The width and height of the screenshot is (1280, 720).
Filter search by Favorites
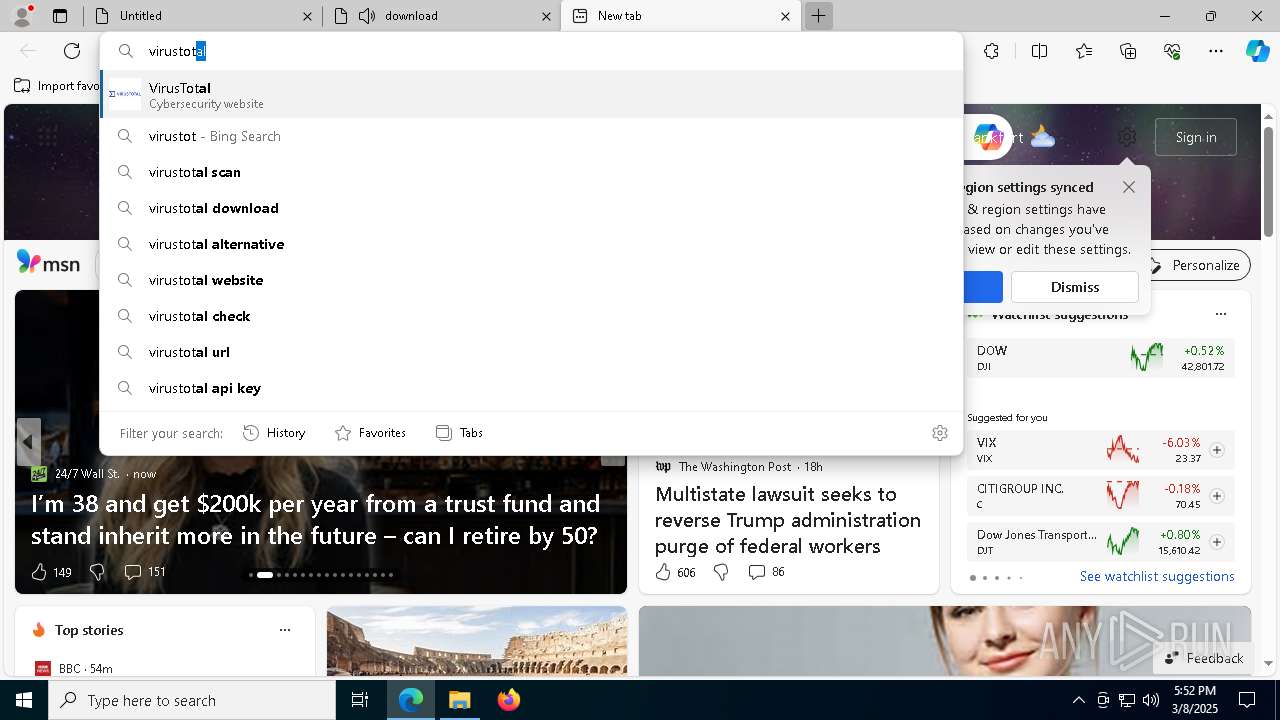coord(371,433)
